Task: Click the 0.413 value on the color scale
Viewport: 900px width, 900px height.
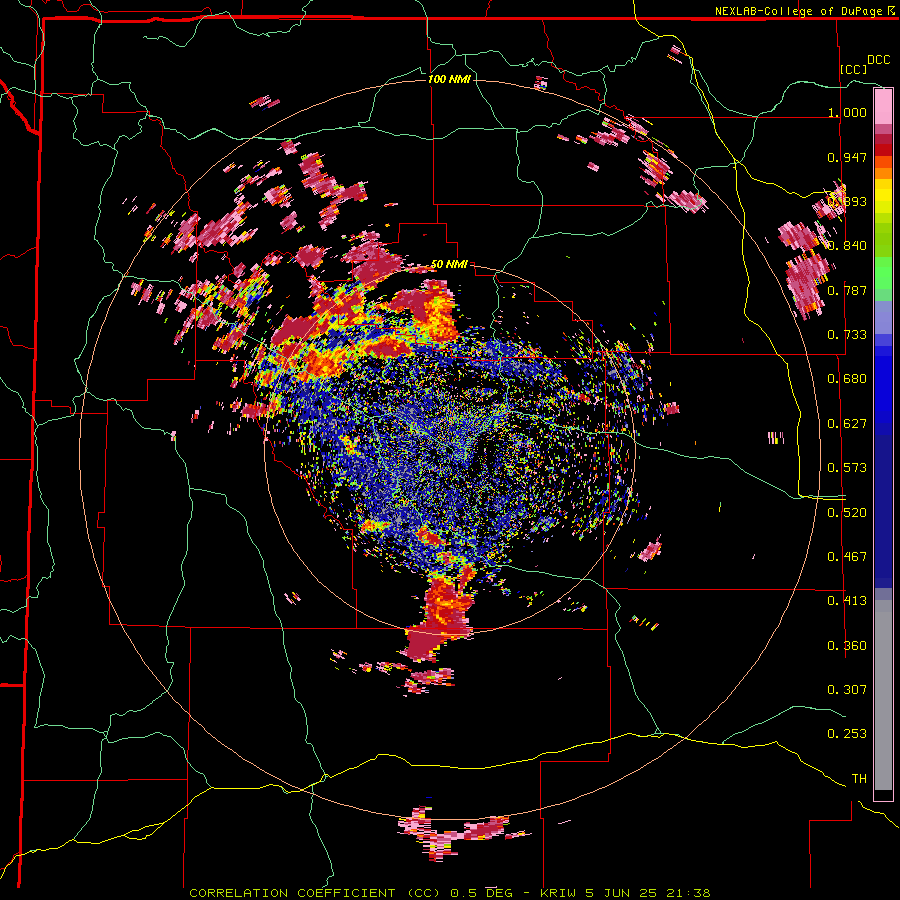Action: pos(847,601)
